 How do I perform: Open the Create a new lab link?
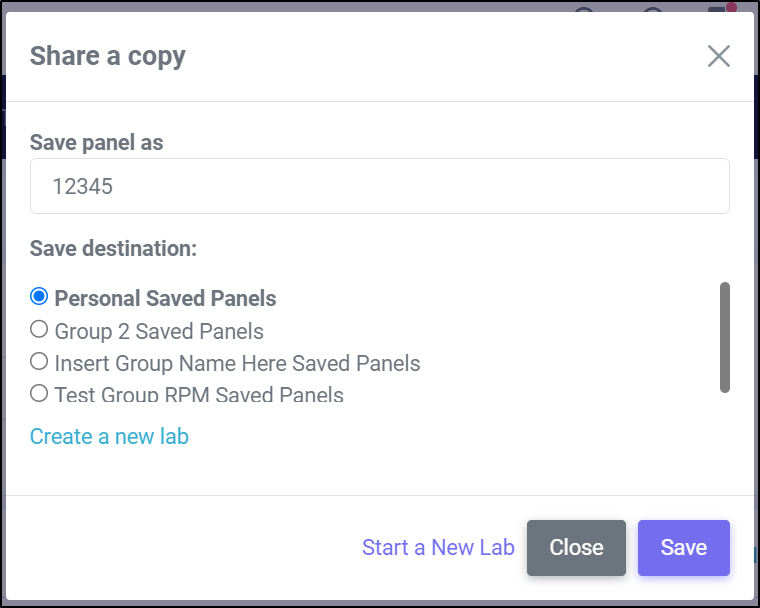pos(109,436)
